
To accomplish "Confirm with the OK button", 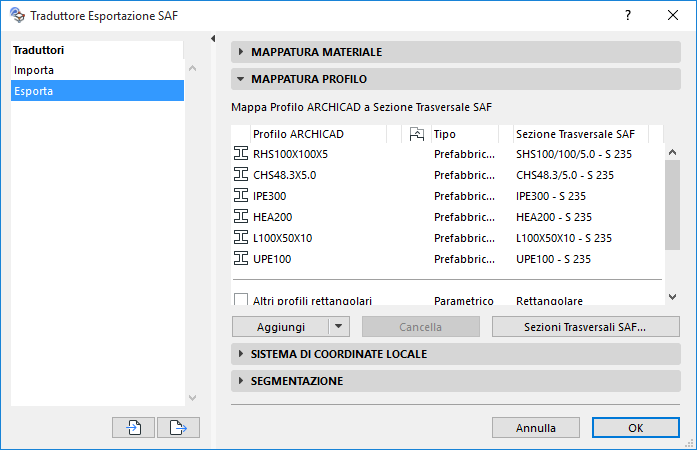I will pos(636,428).
